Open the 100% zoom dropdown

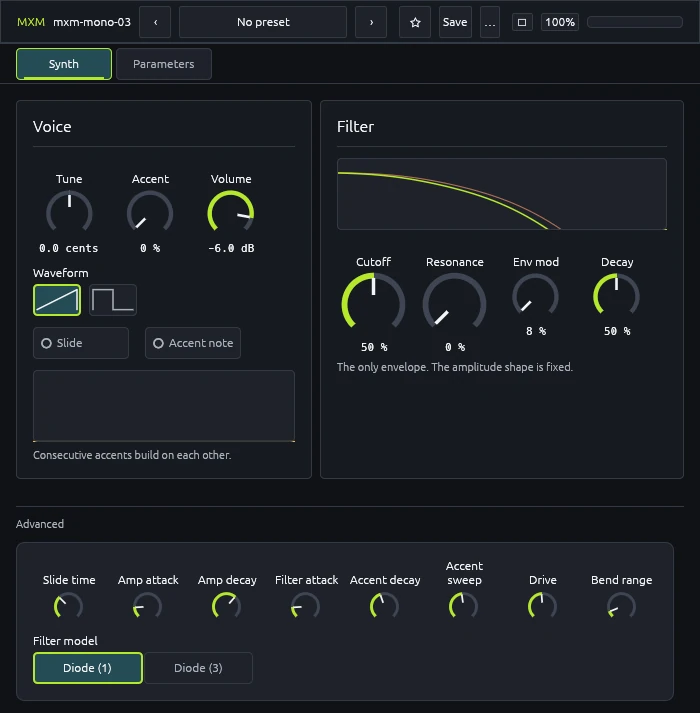[560, 22]
